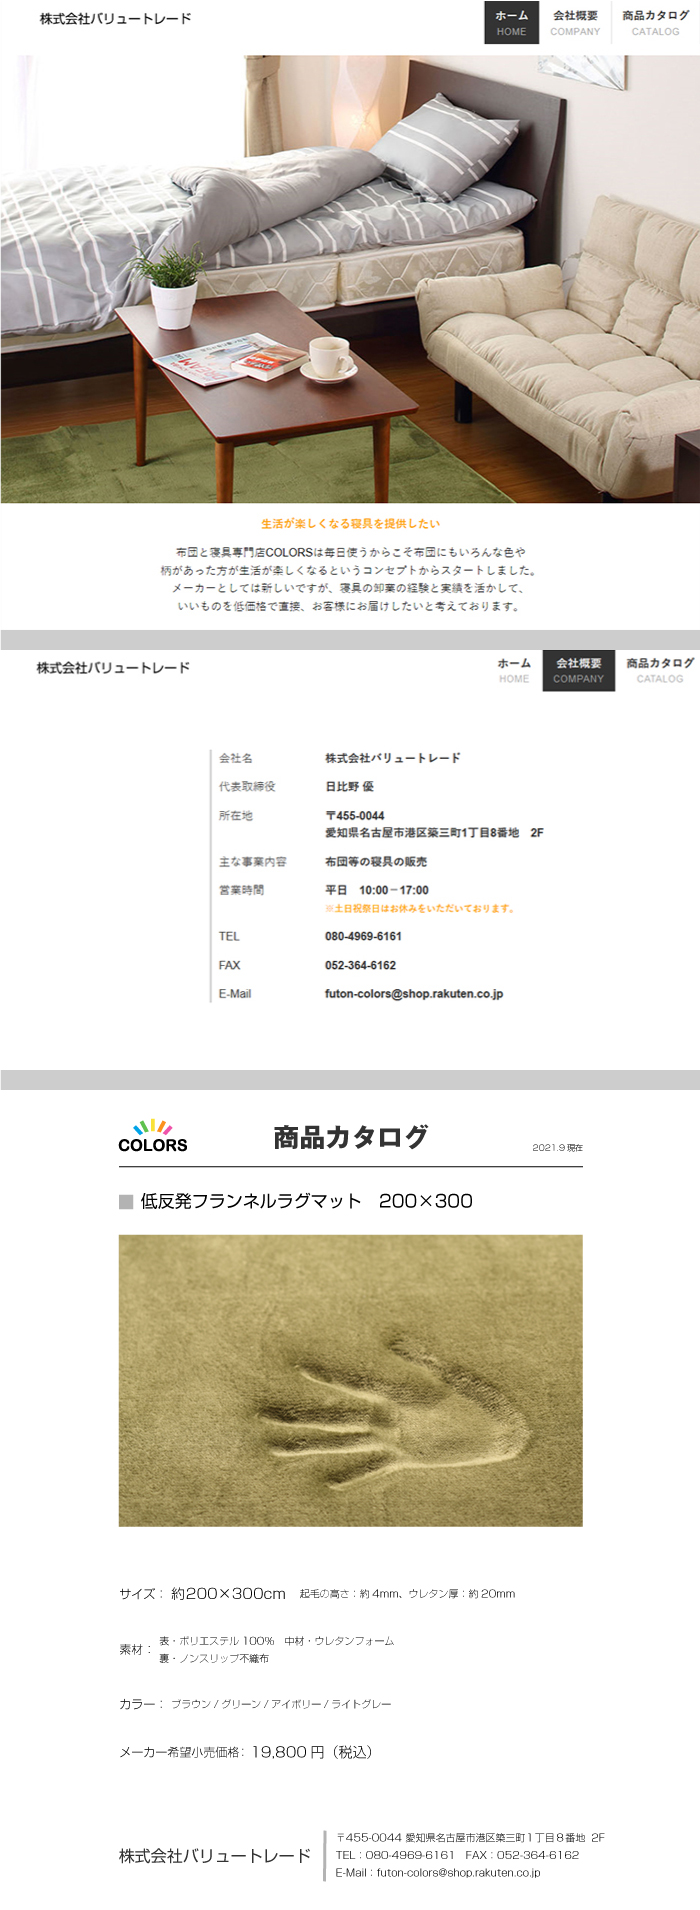700x1910 pixels.
Task: Click the 19,800 円 retail price text
Action: 311,1752
